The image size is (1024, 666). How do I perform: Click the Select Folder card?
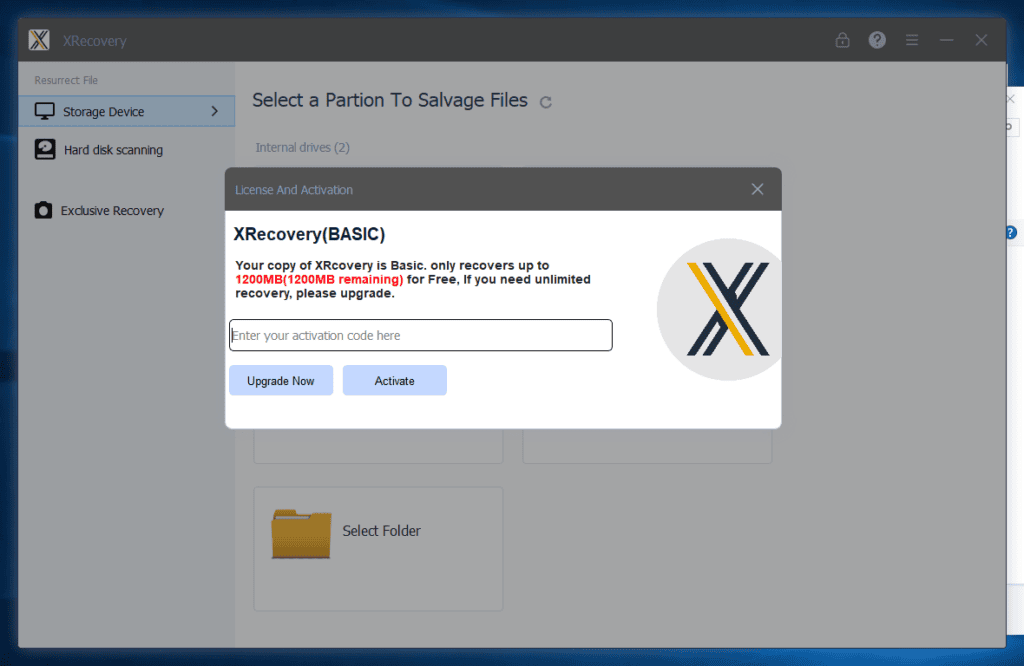[378, 548]
